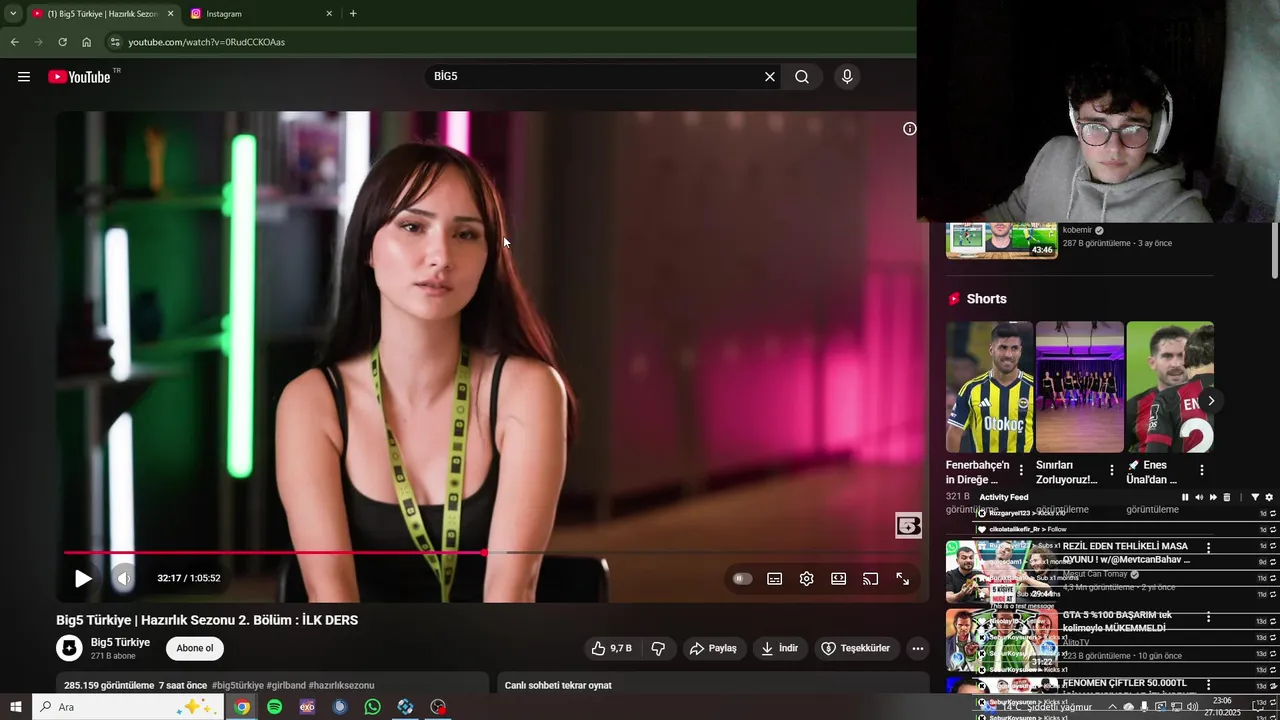Click YouTube page vertical scrollbar
The image size is (1280, 720).
click(x=1275, y=250)
